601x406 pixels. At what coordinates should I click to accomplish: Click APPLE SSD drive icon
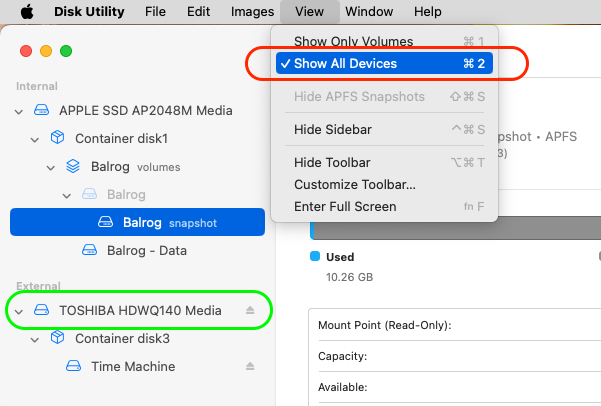point(41,110)
